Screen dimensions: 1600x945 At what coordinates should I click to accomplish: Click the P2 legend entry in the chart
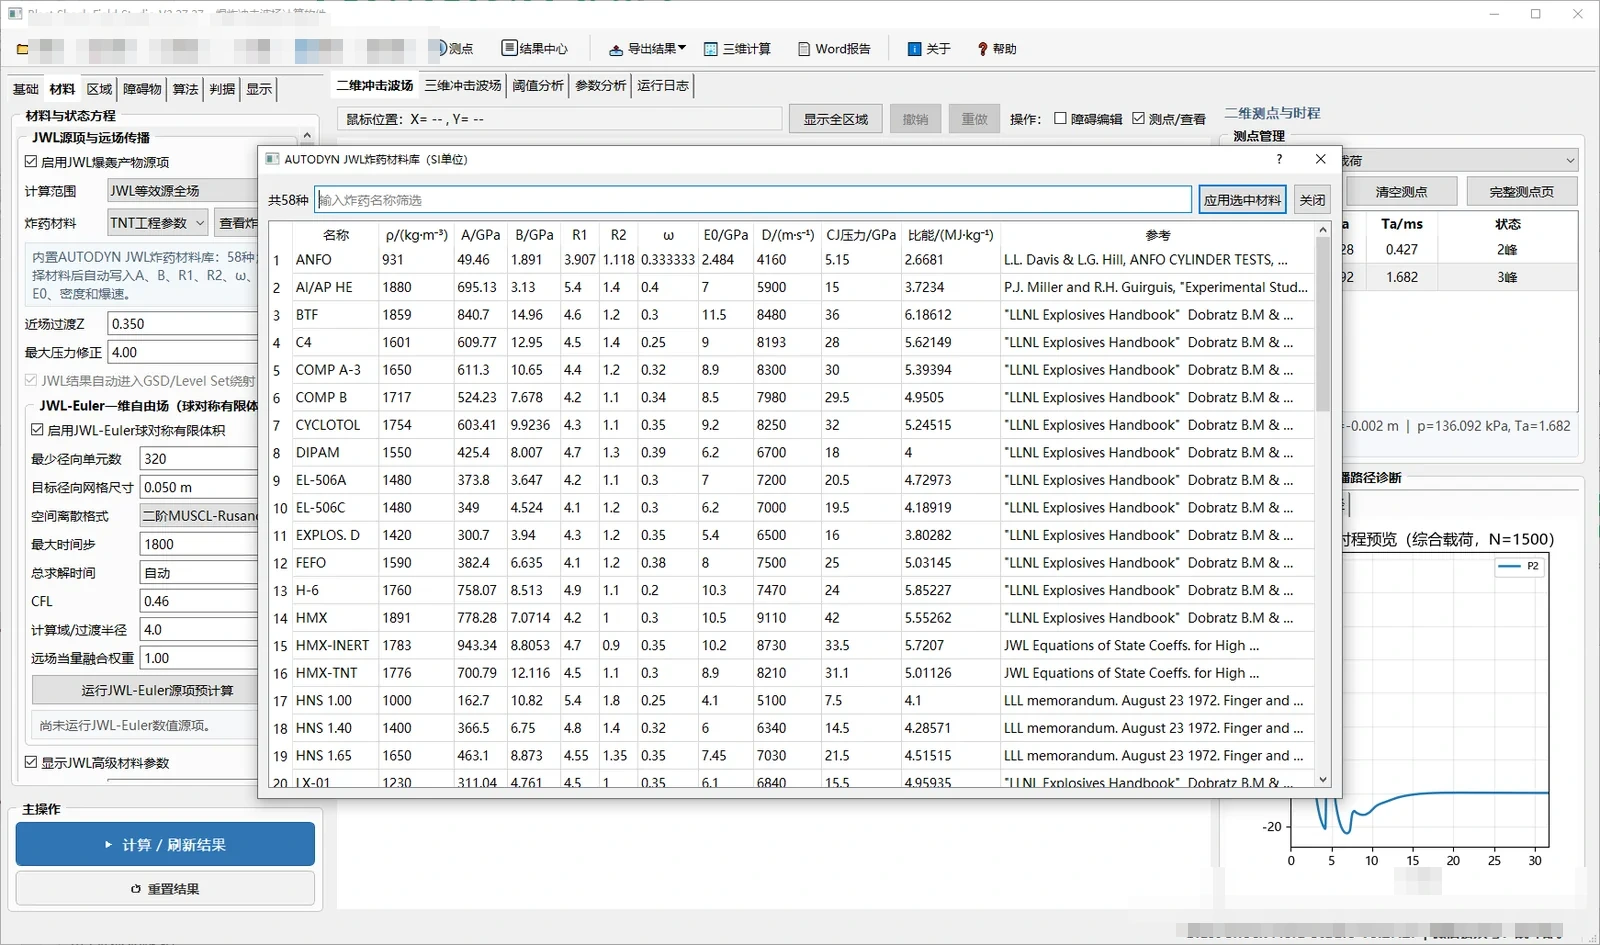(x=1520, y=566)
